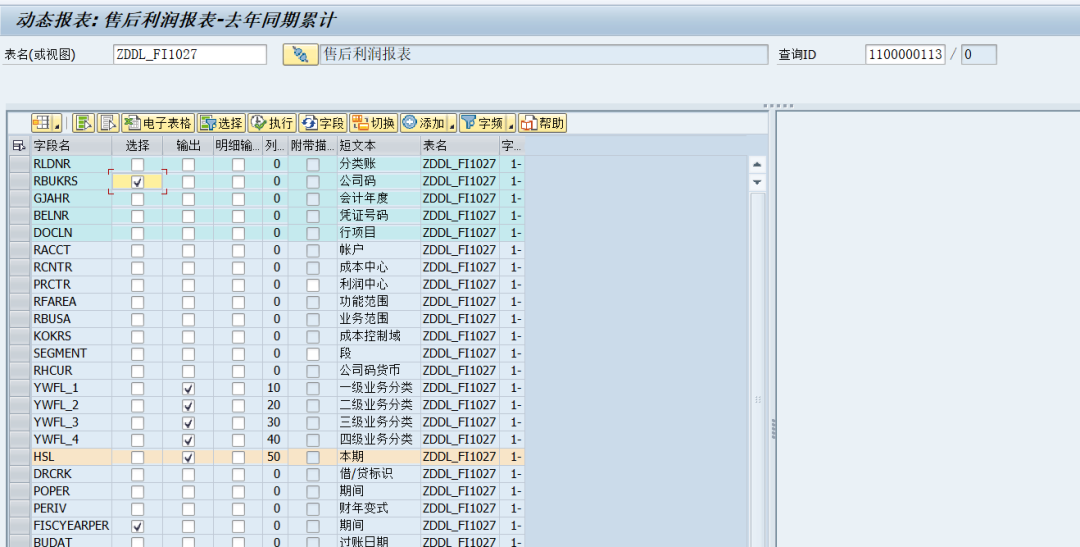Screen dimensions: 1080x547
Task: Uncheck 输出 checkbox for HSL
Action: point(188,457)
